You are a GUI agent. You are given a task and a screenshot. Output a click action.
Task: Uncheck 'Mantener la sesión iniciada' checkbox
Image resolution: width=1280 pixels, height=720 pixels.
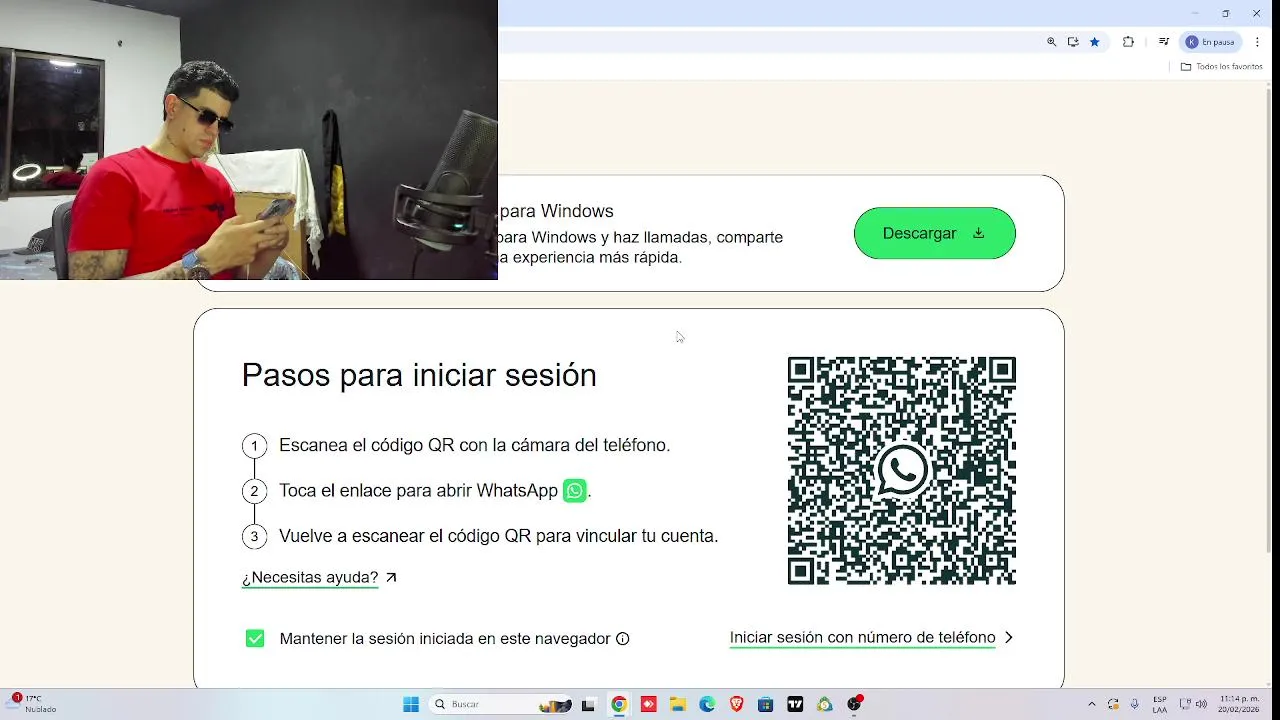tap(255, 639)
